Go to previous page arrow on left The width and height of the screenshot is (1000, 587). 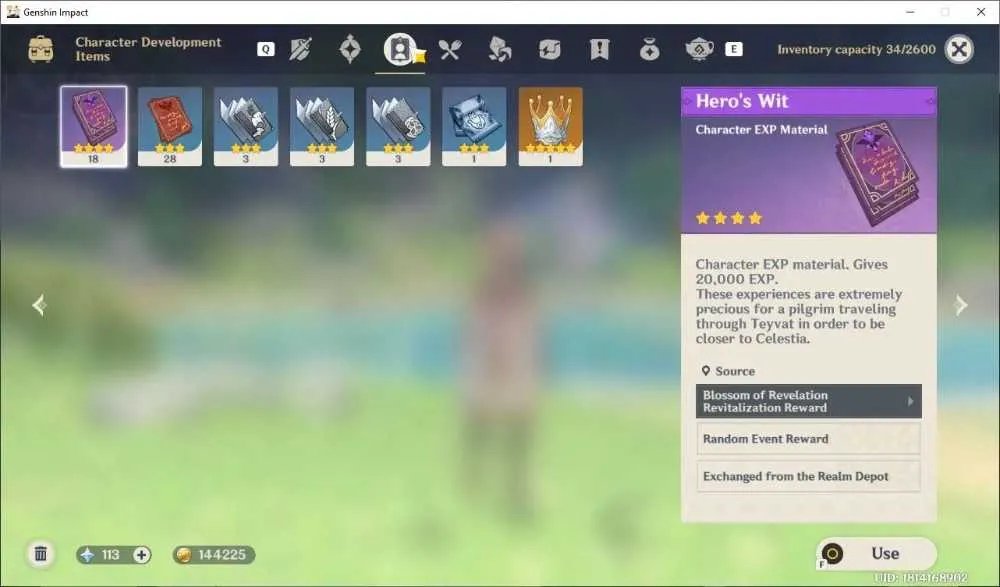(x=39, y=305)
